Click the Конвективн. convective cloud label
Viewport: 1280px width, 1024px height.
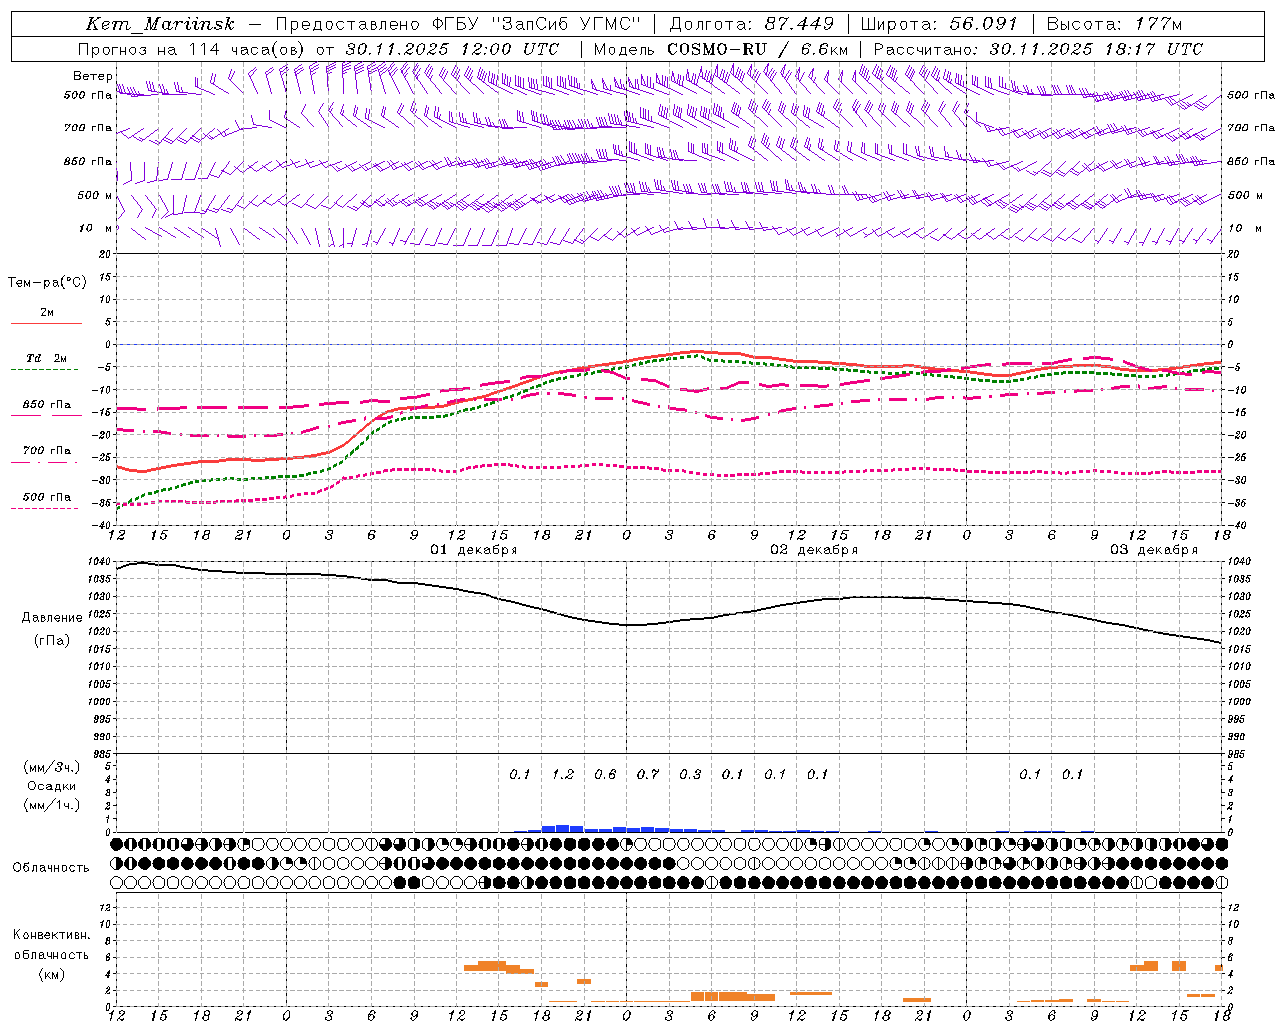click(x=52, y=935)
